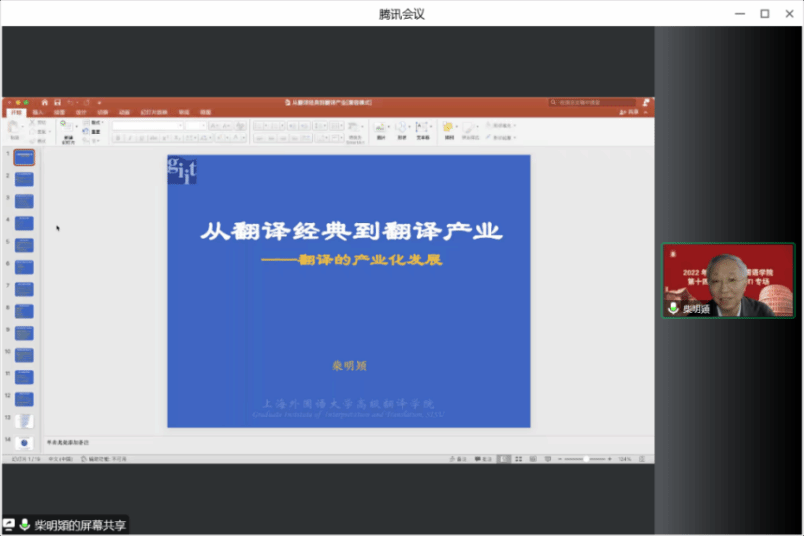This screenshot has width=804, height=536.
Task: Switch to slide sorter view icon
Action: 519,459
